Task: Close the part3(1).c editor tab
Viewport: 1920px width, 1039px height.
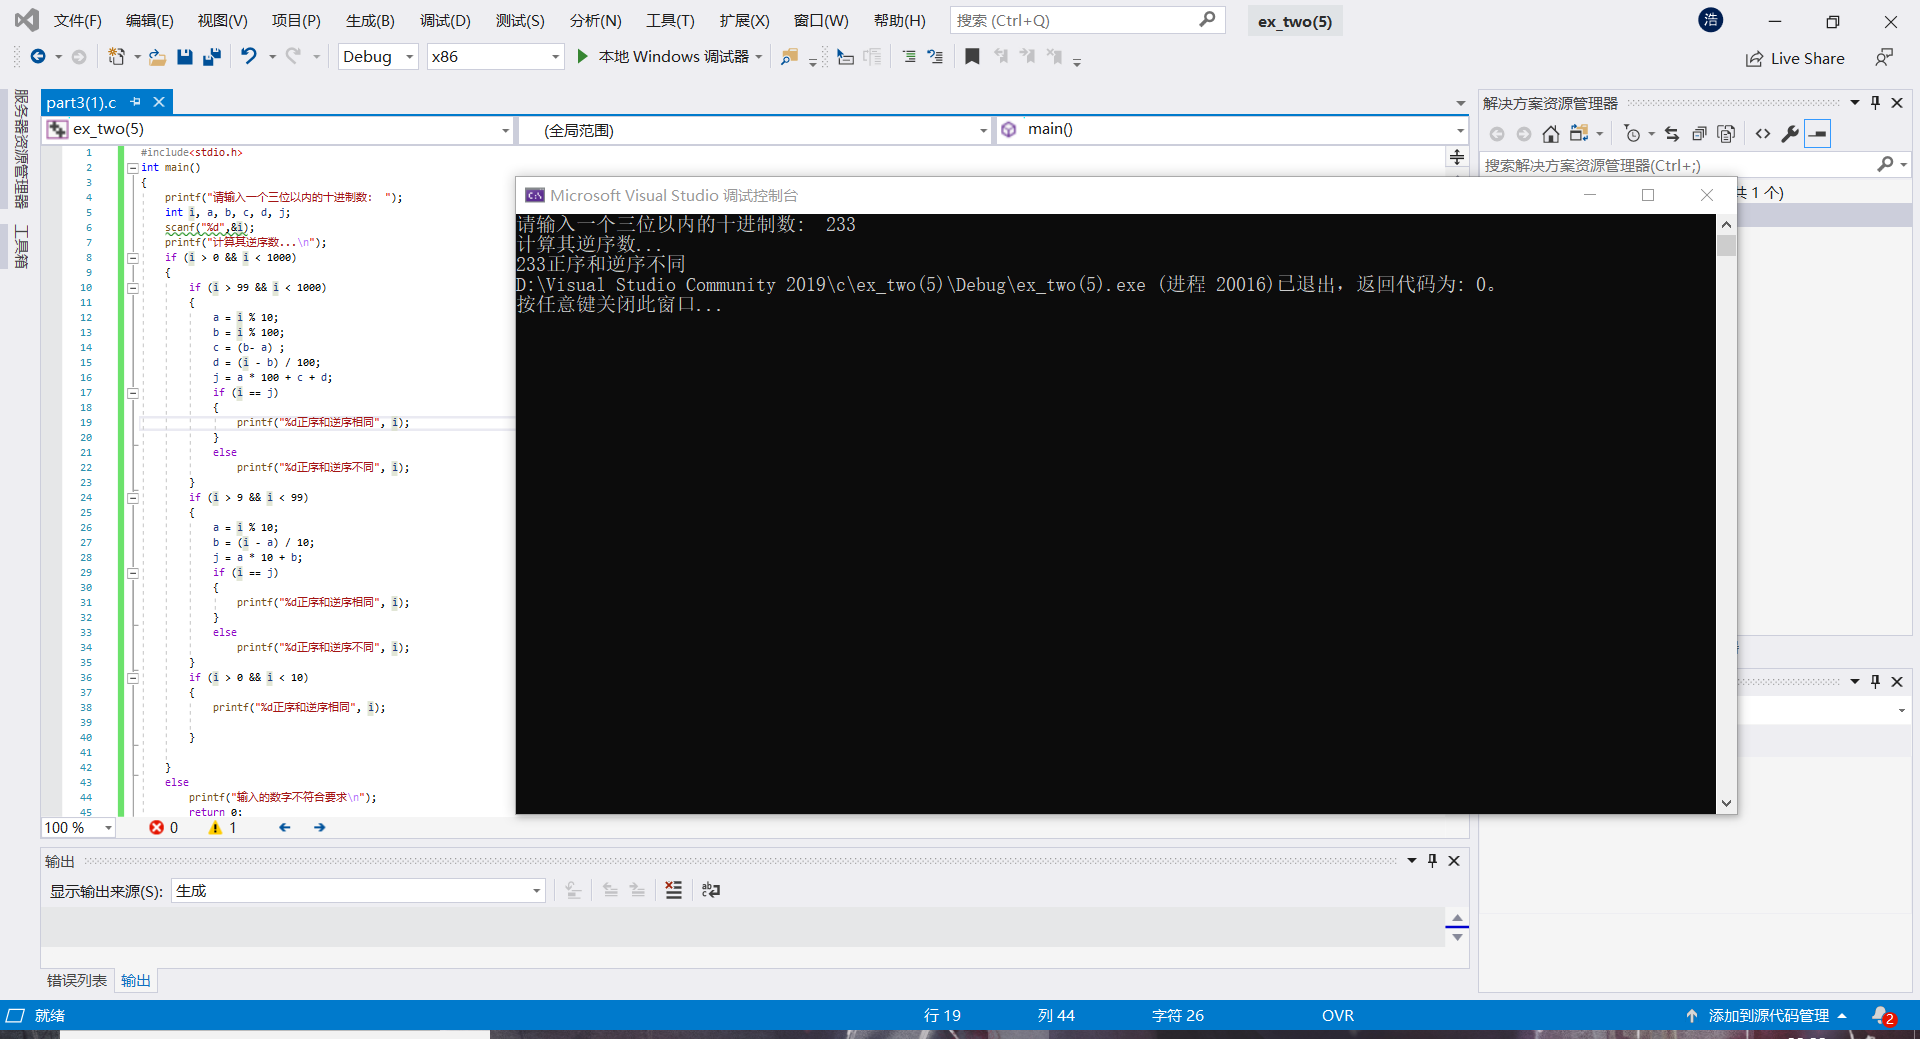Action: [x=159, y=102]
